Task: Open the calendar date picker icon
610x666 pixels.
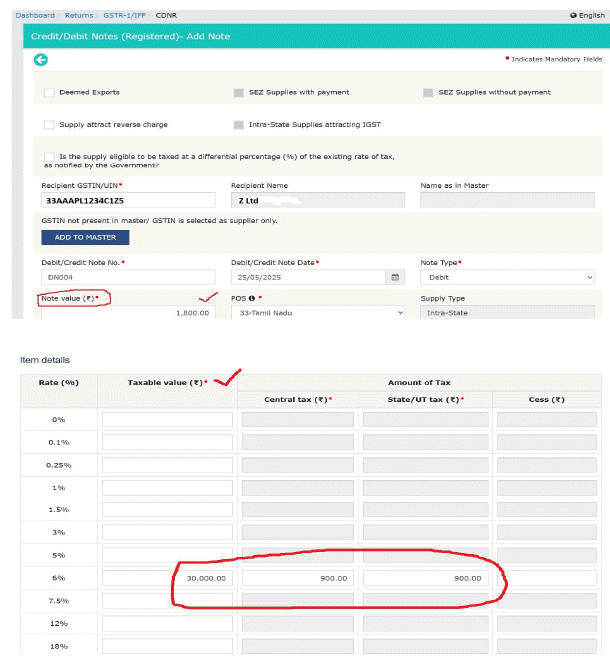Action: 396,277
